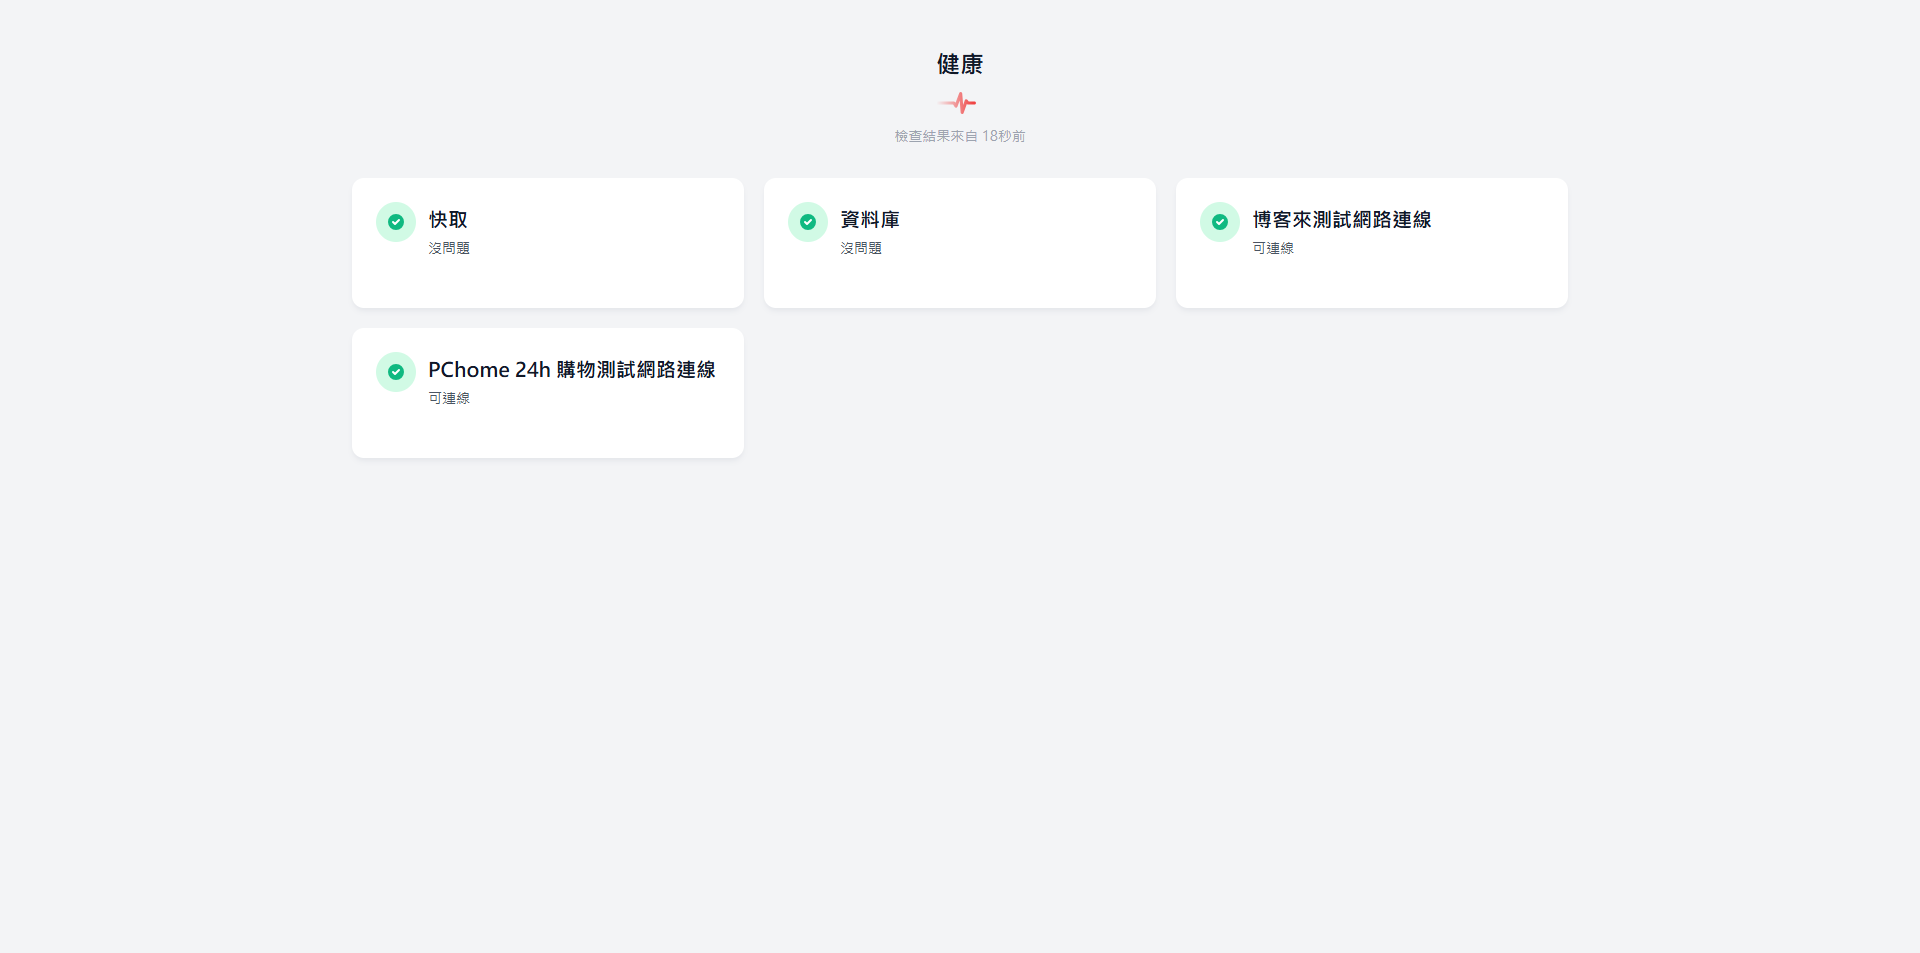This screenshot has width=1920, height=953.
Task: Click the 資料庫 card title
Action: click(x=870, y=220)
